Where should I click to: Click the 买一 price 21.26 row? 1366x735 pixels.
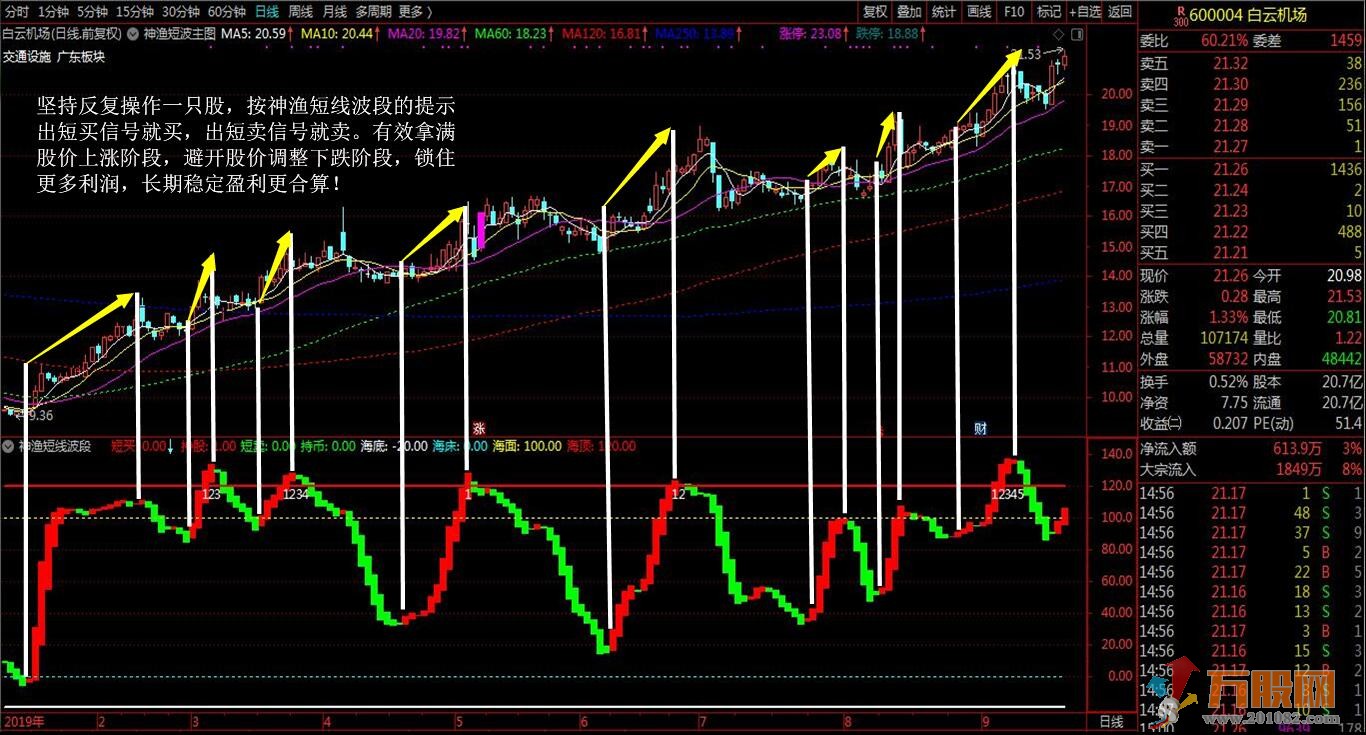point(1252,170)
